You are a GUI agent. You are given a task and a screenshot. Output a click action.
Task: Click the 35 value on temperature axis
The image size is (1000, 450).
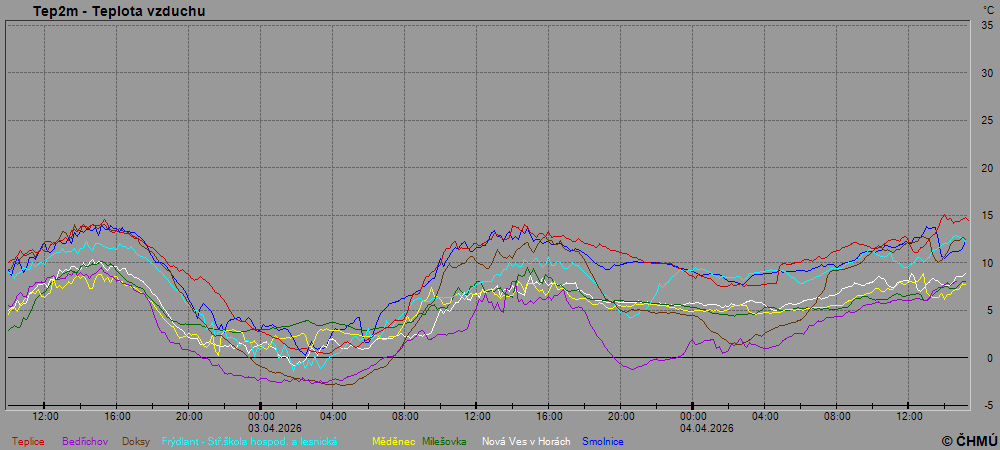click(x=986, y=25)
